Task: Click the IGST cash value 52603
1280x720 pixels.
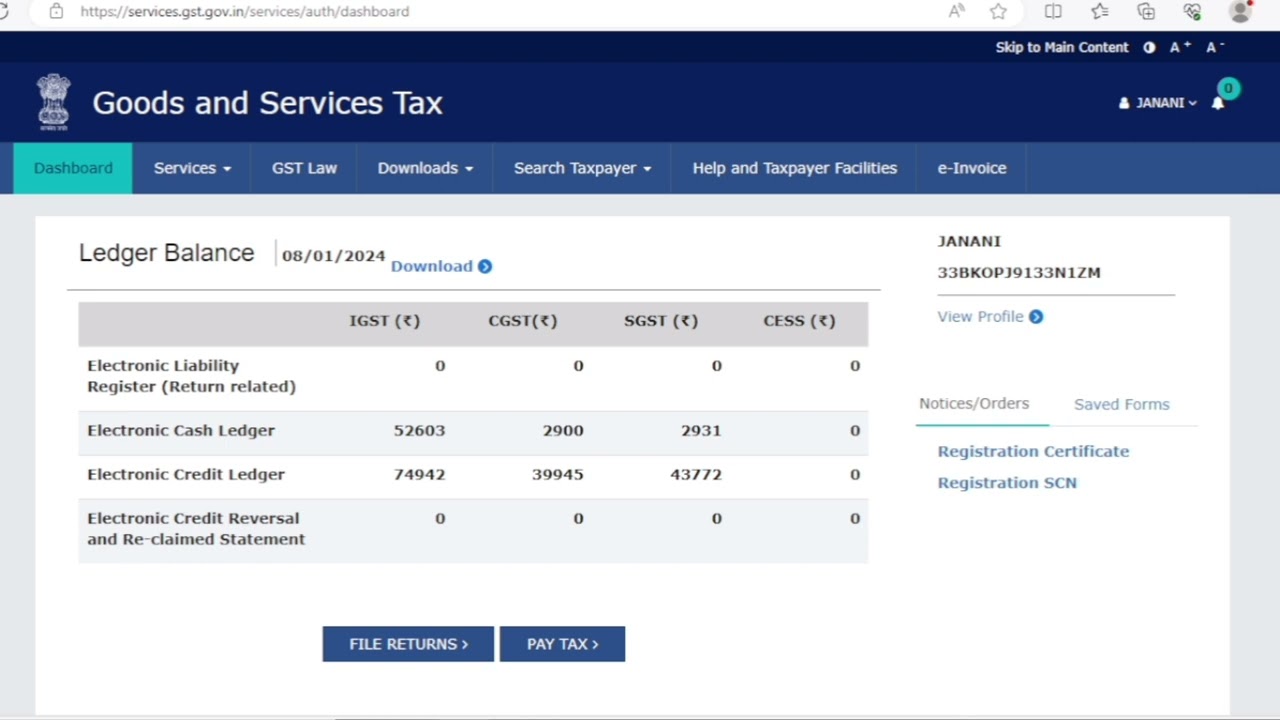Action: tap(420, 431)
